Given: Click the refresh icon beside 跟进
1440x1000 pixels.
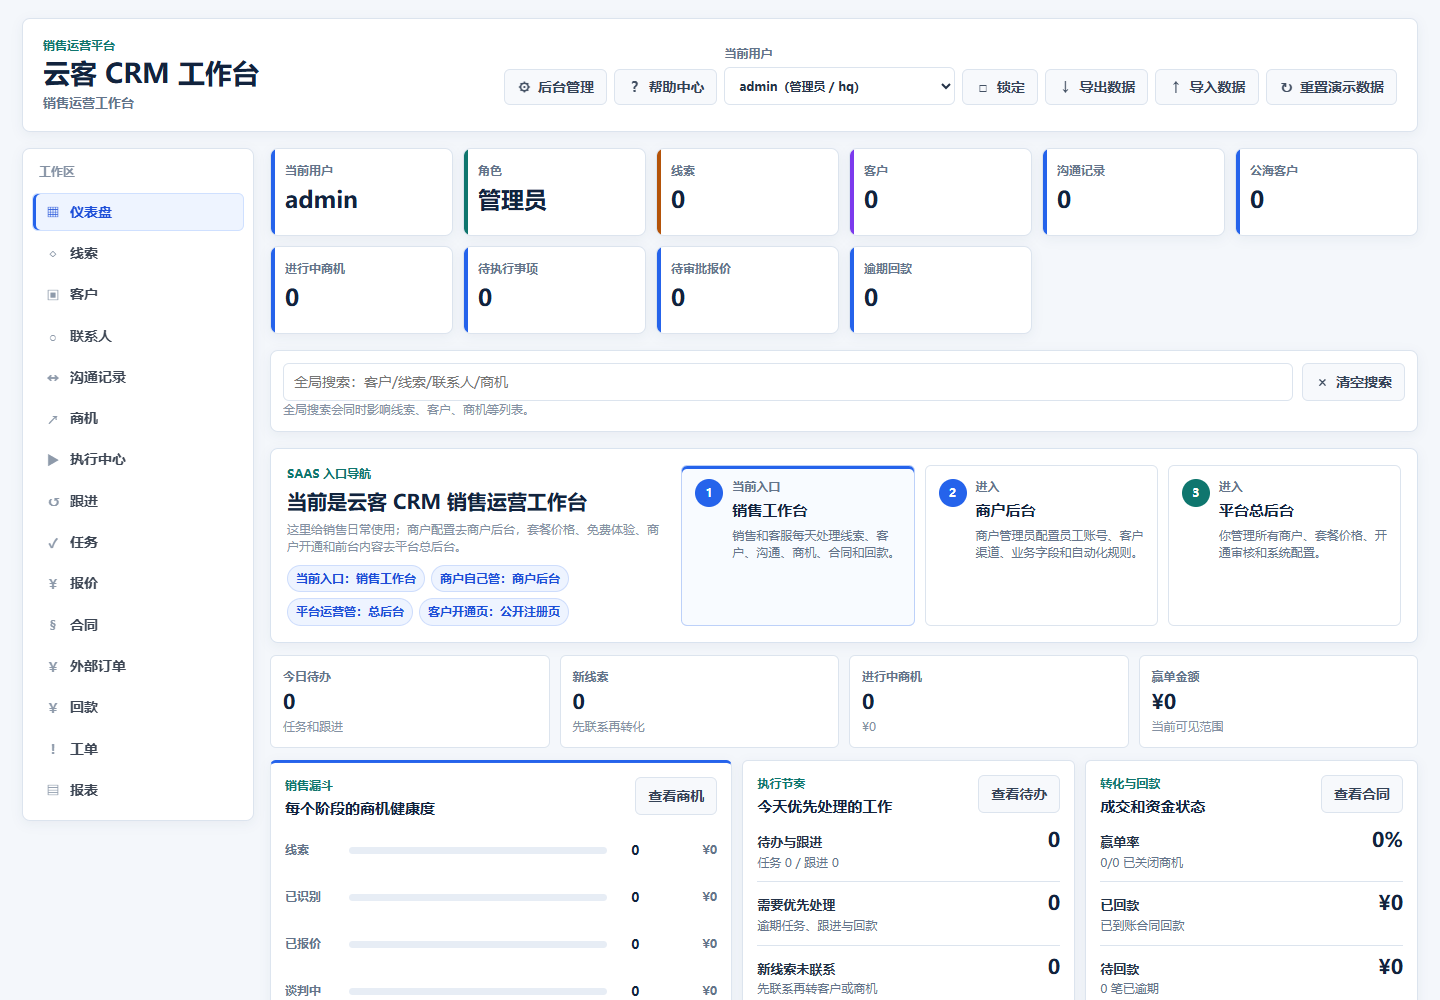Looking at the screenshot, I should tap(53, 502).
